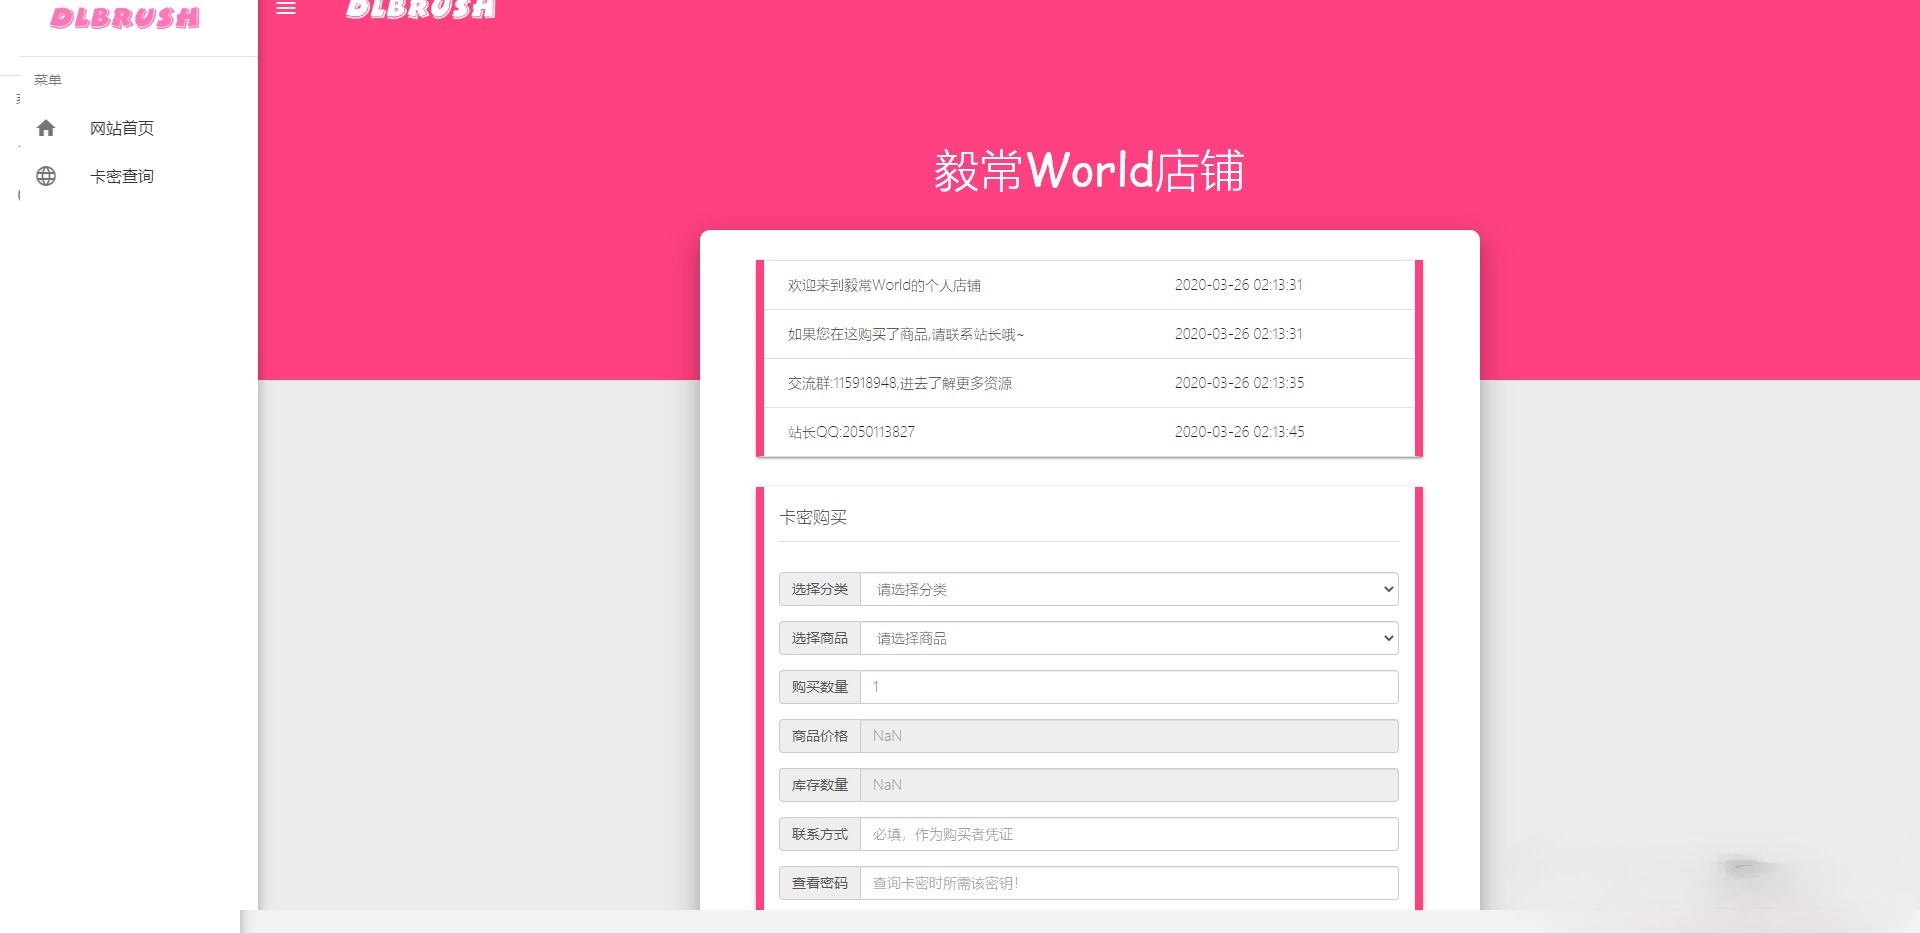Screen dimensions: 1920x933
Task: Open the 选择商品 dropdown
Action: click(1128, 638)
